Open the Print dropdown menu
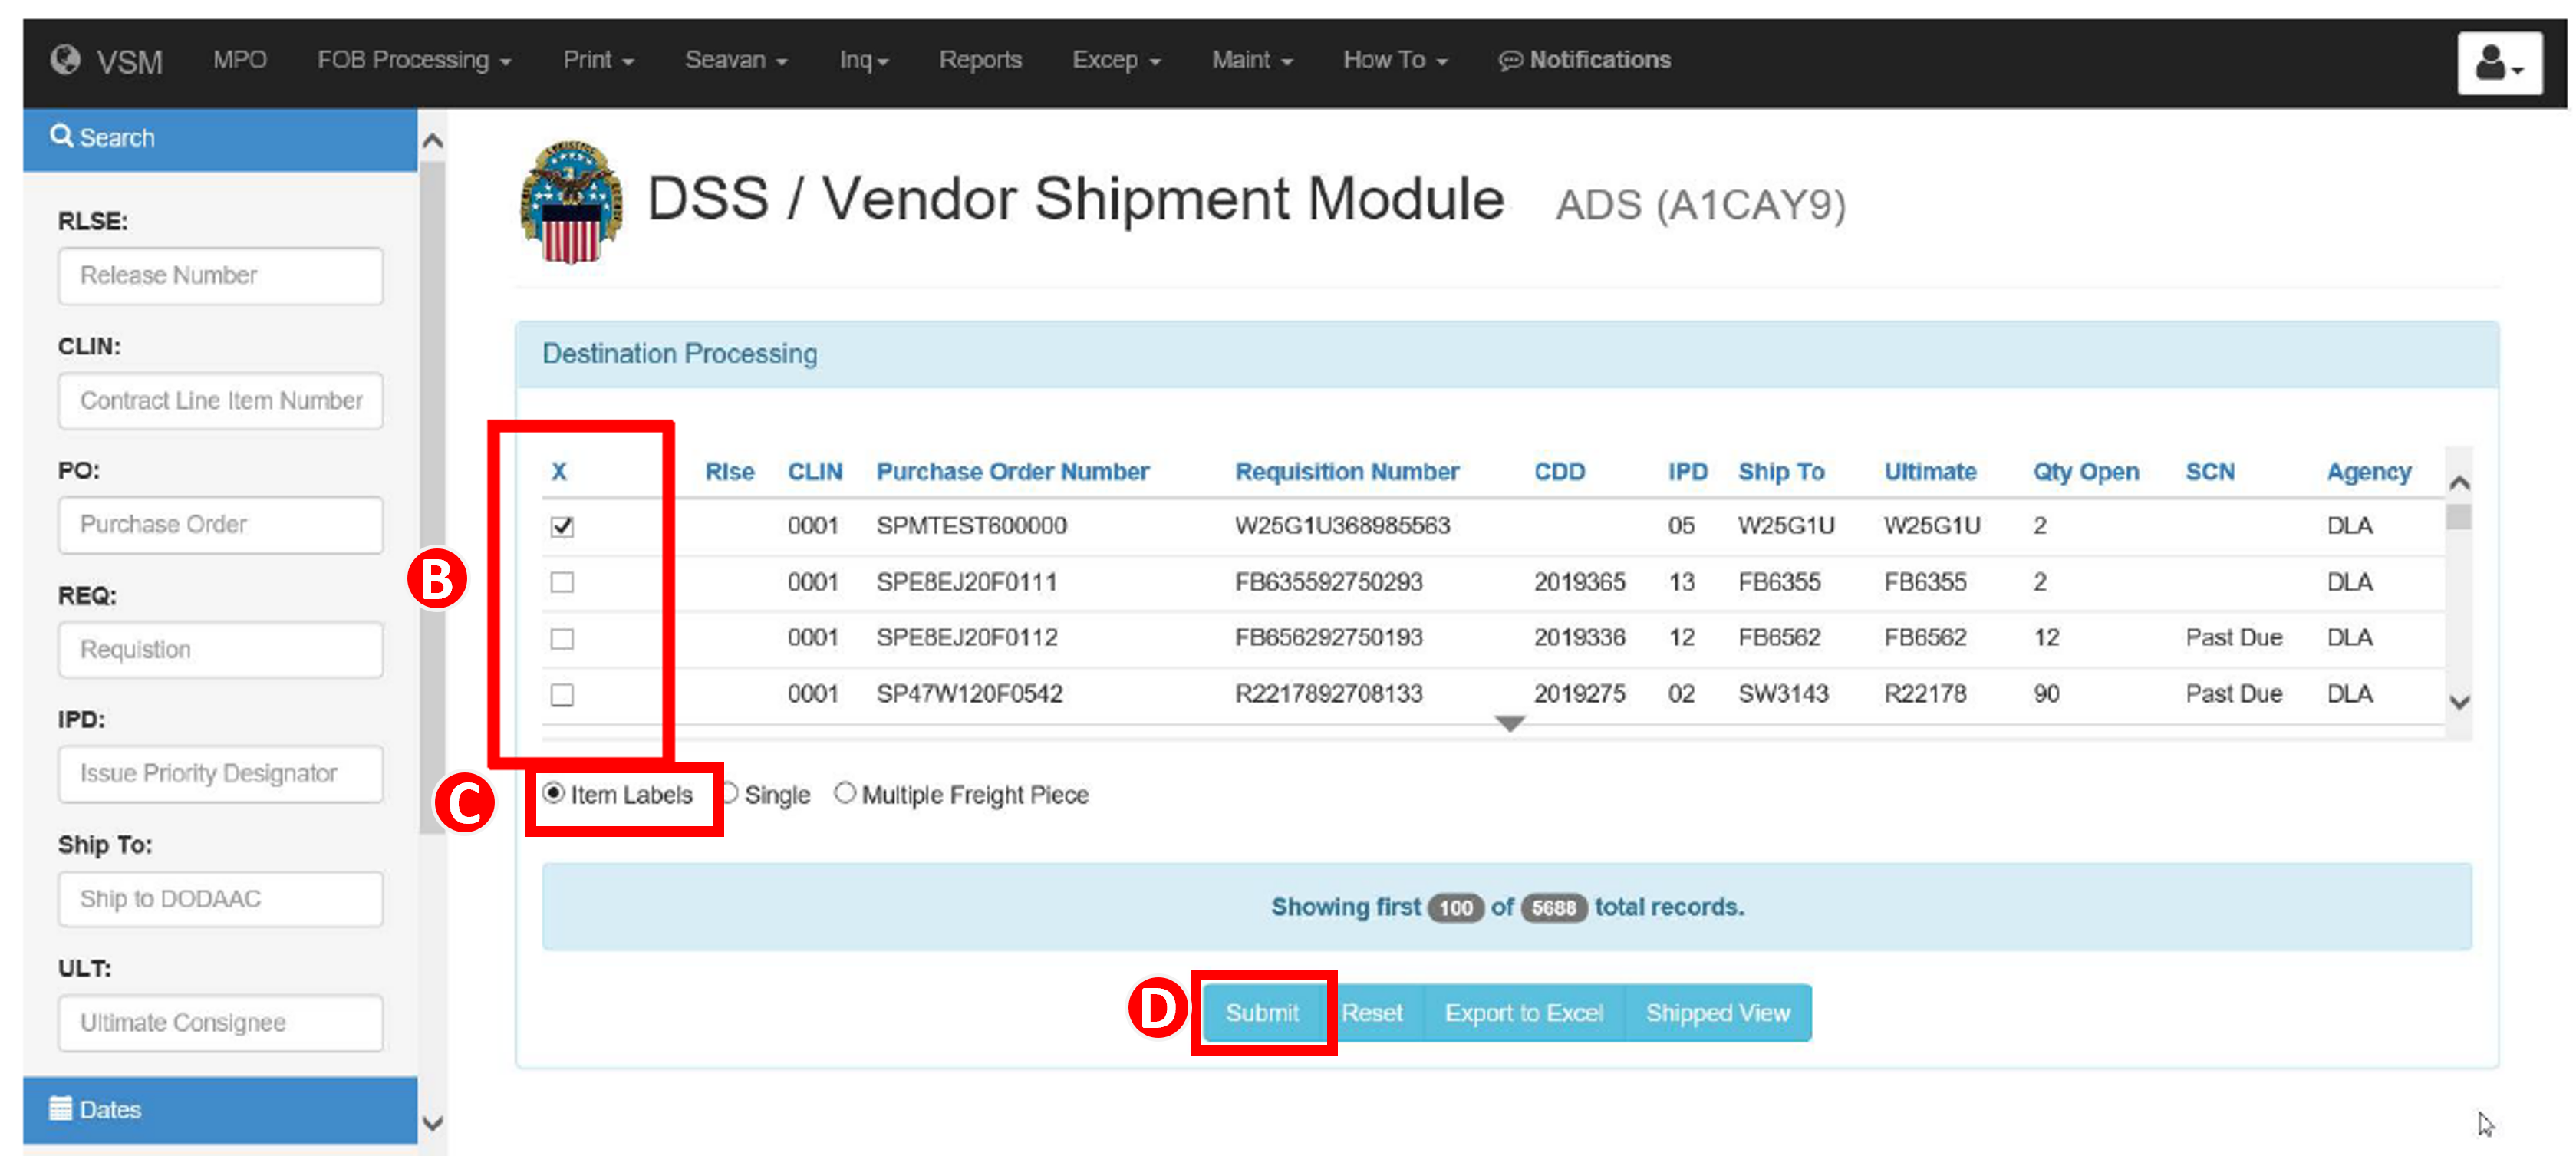This screenshot has width=2576, height=1156. pos(596,60)
